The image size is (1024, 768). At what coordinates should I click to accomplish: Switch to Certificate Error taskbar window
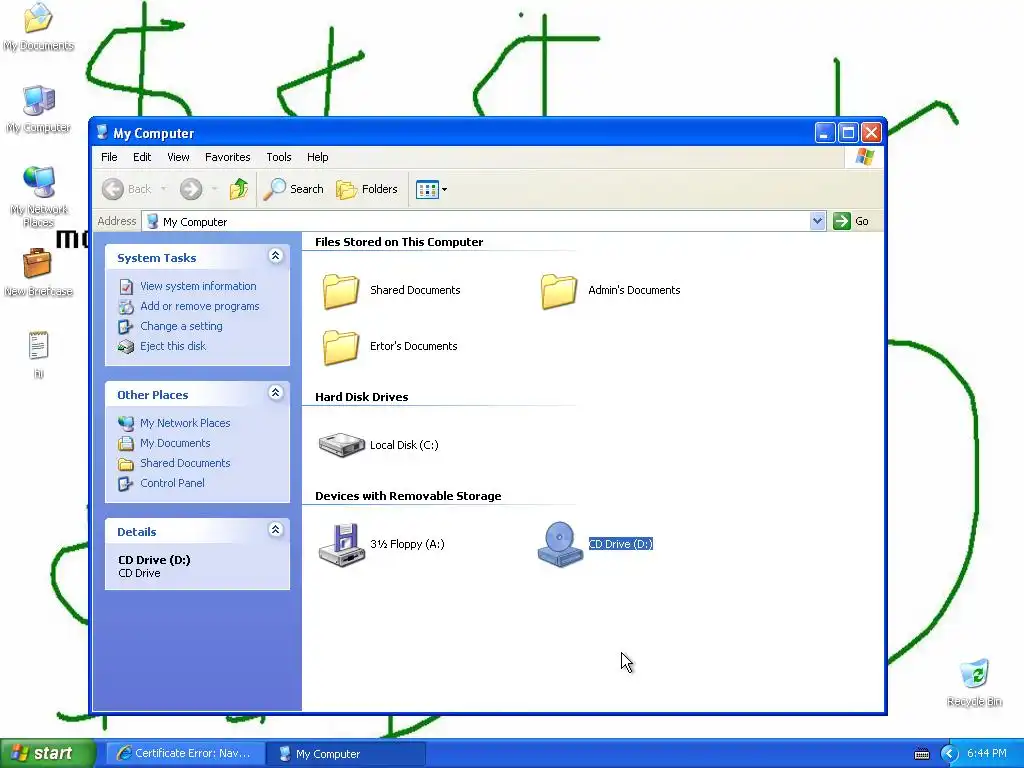184,754
